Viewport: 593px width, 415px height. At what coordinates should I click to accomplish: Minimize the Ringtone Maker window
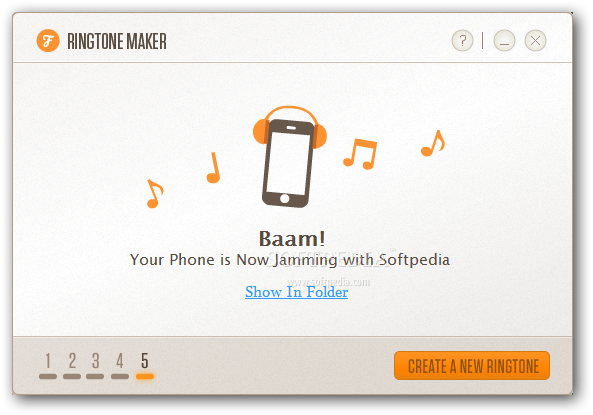[504, 40]
